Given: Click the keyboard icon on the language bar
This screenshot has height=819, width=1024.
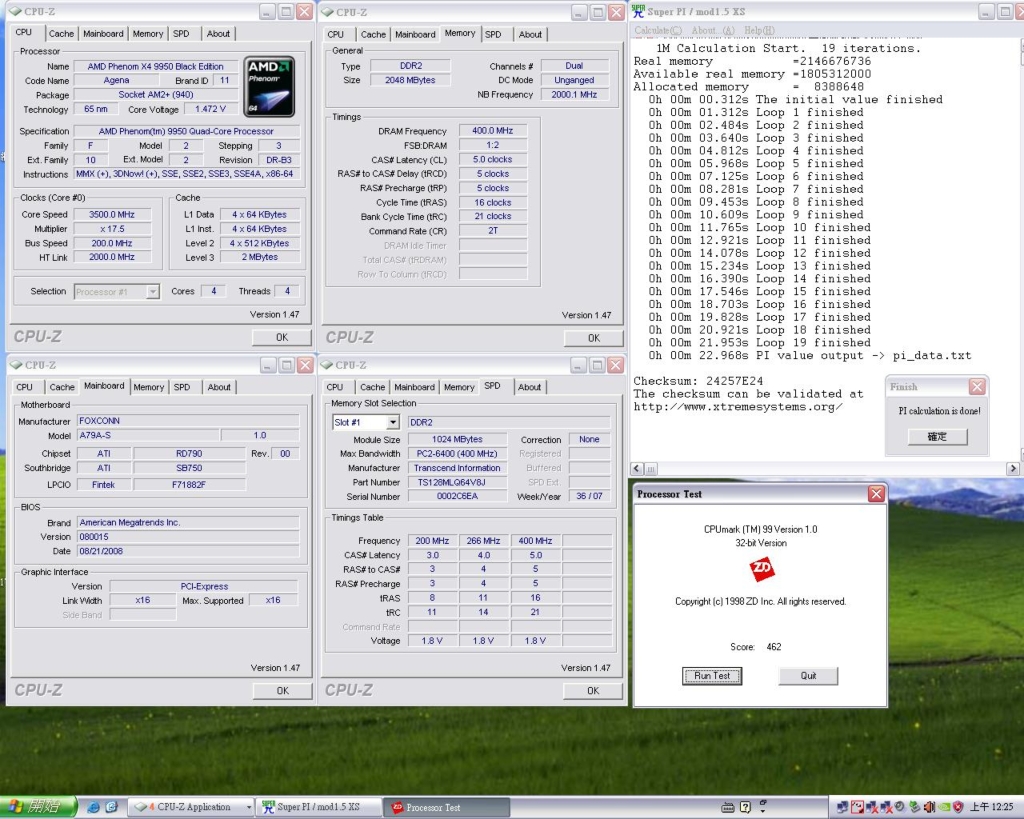Looking at the screenshot, I should tap(728, 807).
